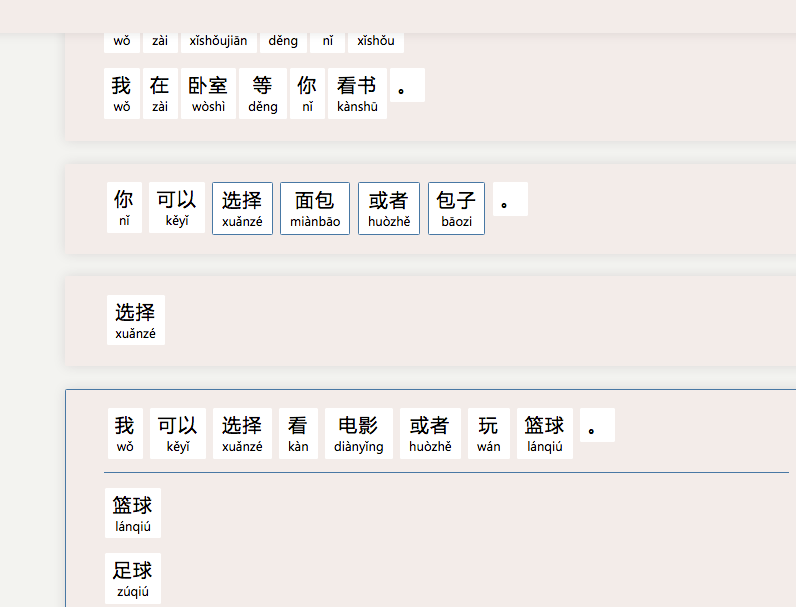Image resolution: width=796 pixels, height=607 pixels.
Task: Select 可以 in the 电影 sentence
Action: (x=176, y=434)
